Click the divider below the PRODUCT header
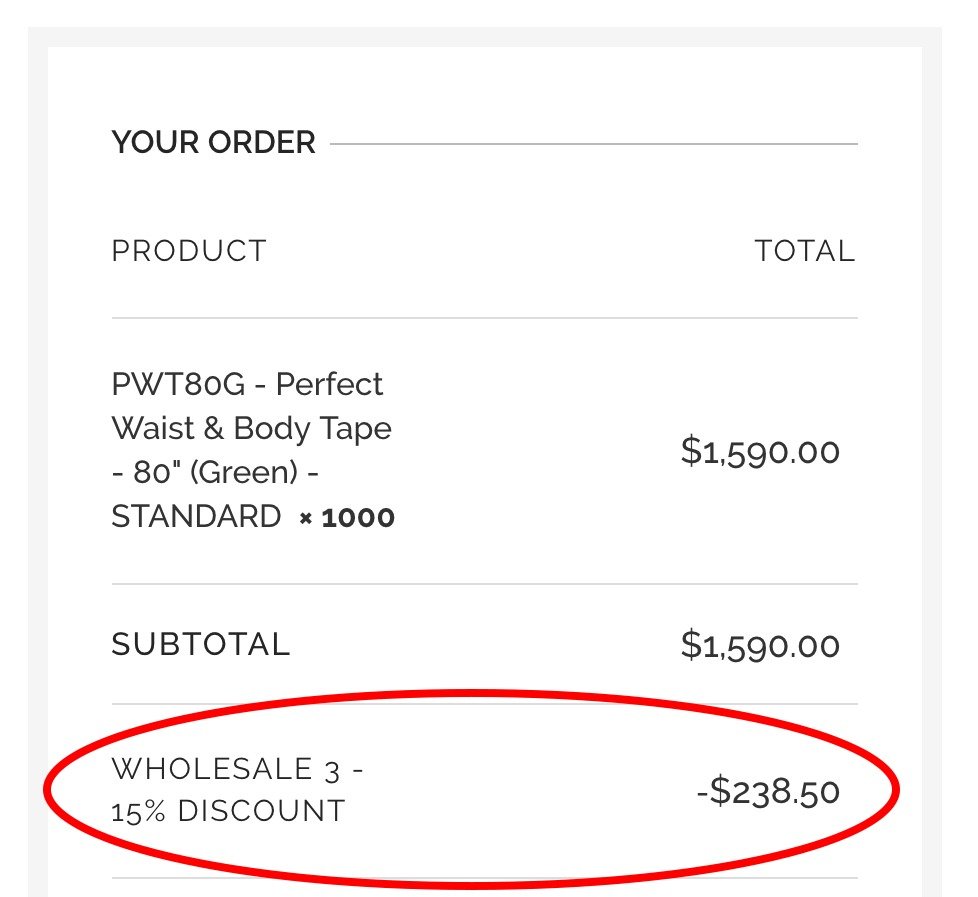This screenshot has width=978, height=897. [x=484, y=318]
